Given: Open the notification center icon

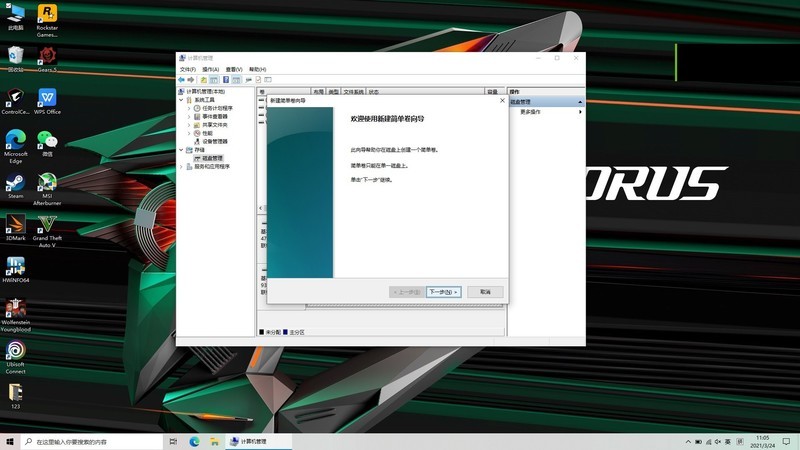Looking at the screenshot, I should point(786,441).
